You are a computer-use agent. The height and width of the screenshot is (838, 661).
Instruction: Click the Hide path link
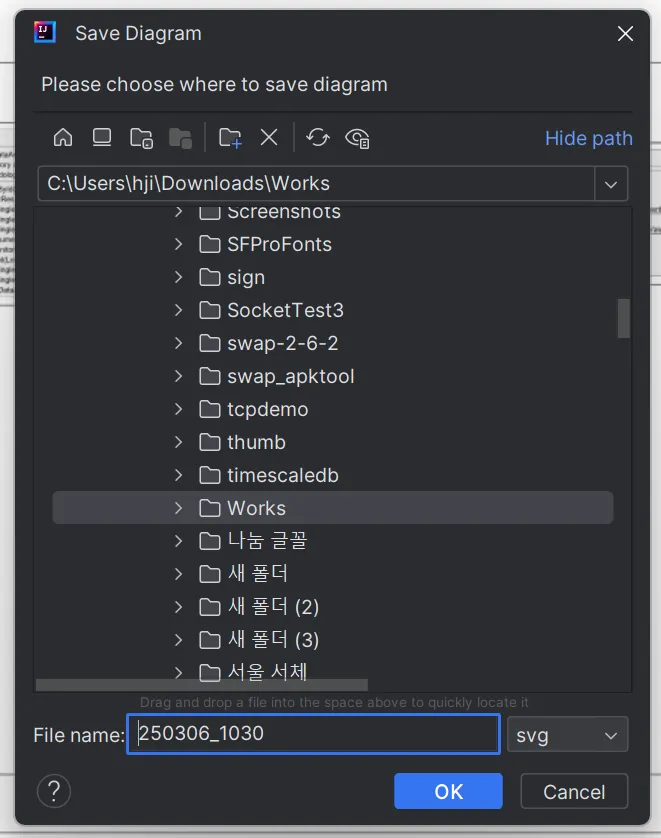(x=589, y=138)
